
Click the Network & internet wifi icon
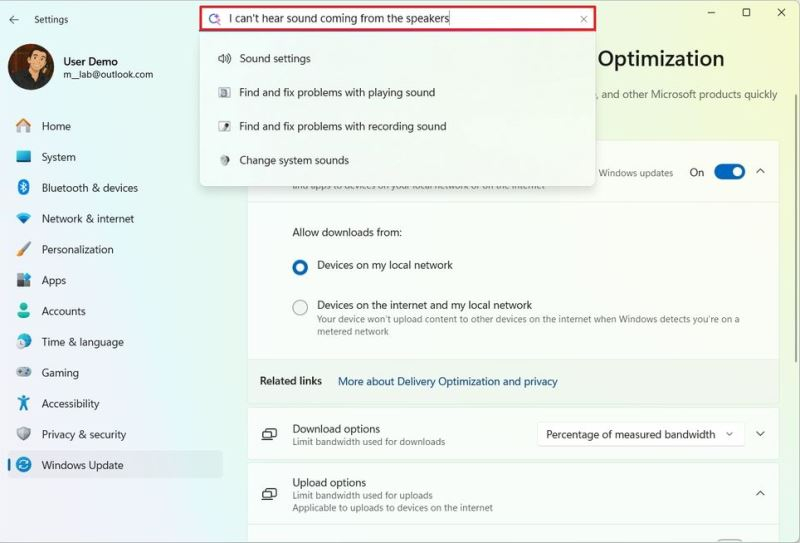pos(24,219)
